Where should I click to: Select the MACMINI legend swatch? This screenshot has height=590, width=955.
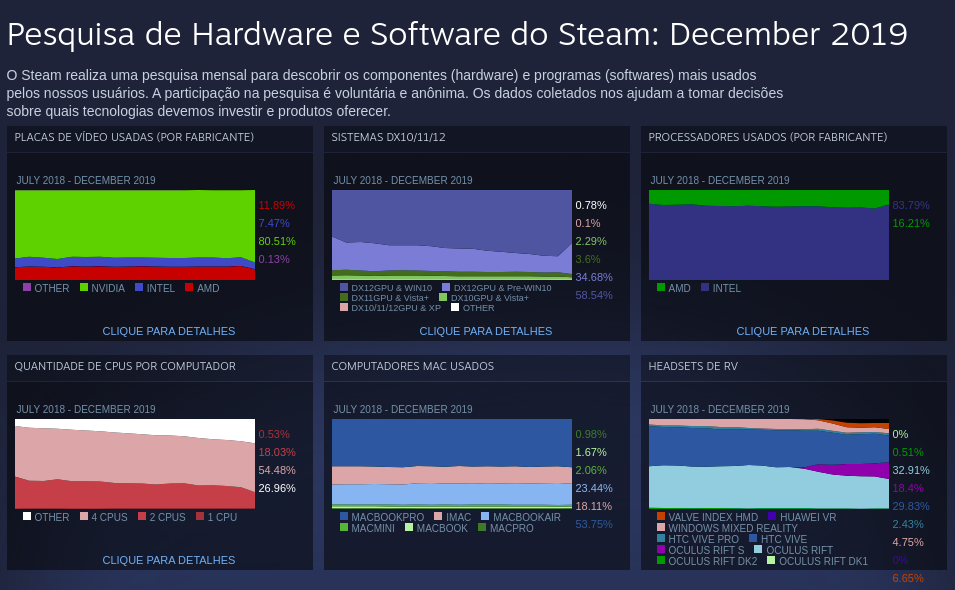[x=344, y=527]
